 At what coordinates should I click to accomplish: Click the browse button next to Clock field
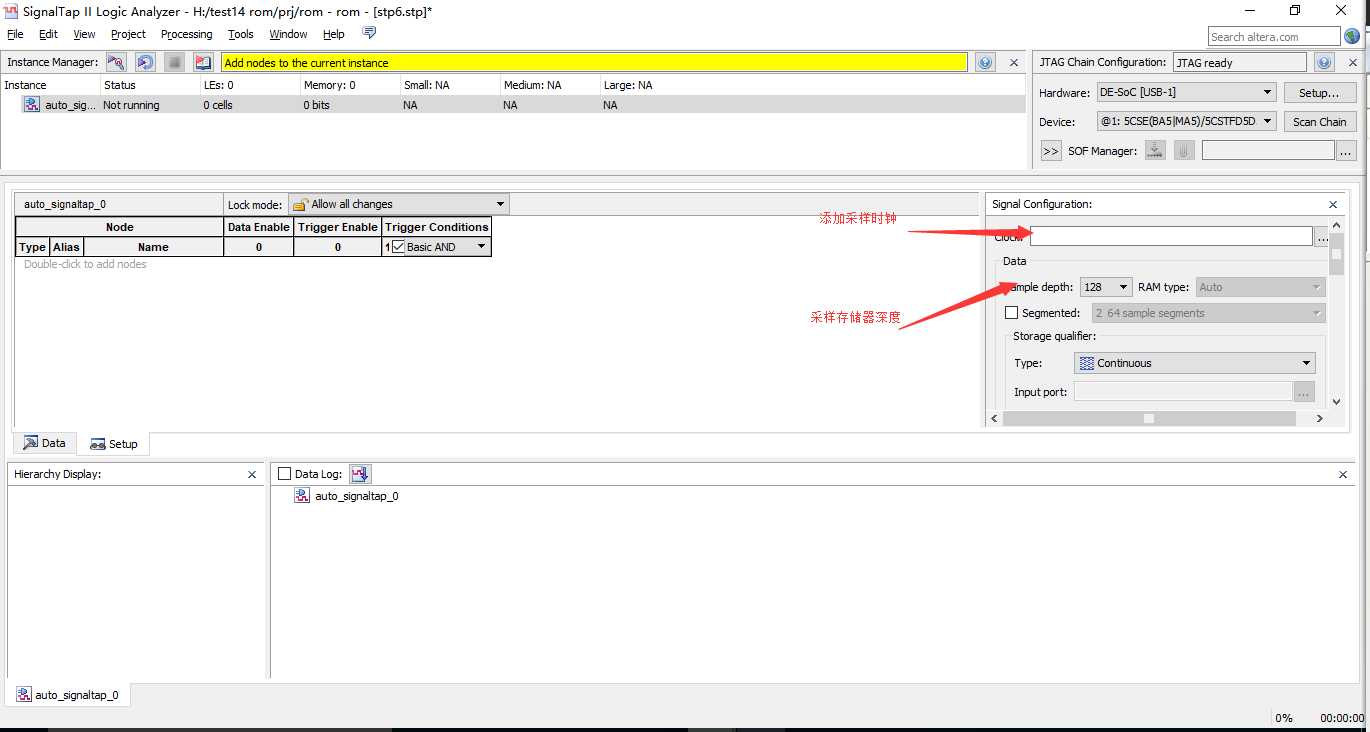click(x=1322, y=237)
